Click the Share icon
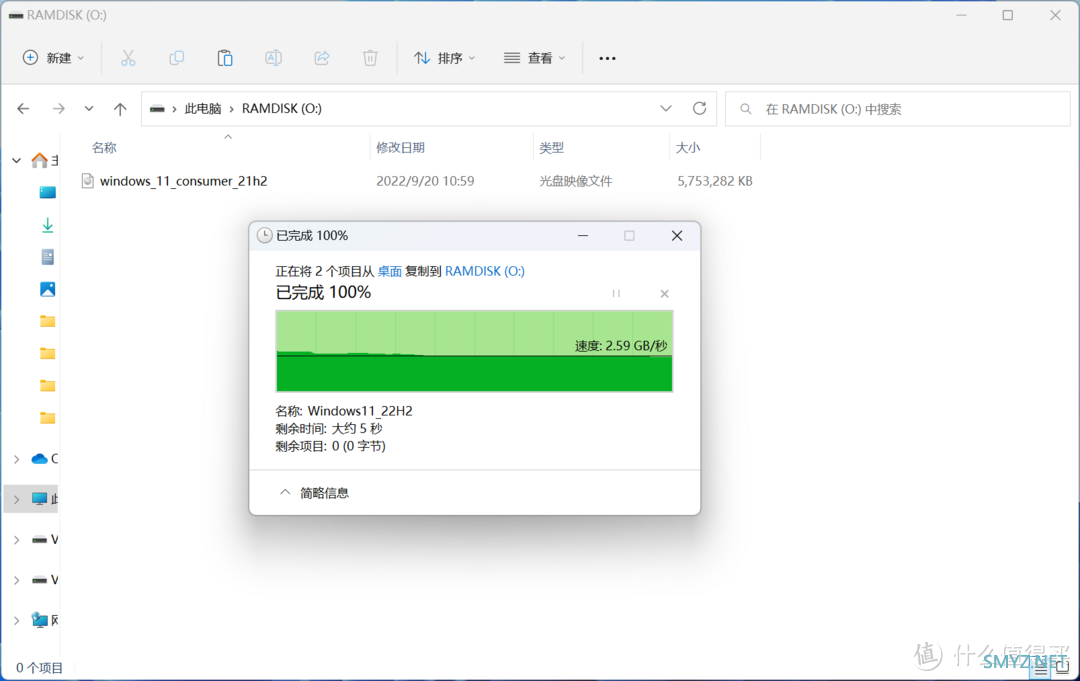The width and height of the screenshot is (1080, 681). pyautogui.click(x=322, y=58)
